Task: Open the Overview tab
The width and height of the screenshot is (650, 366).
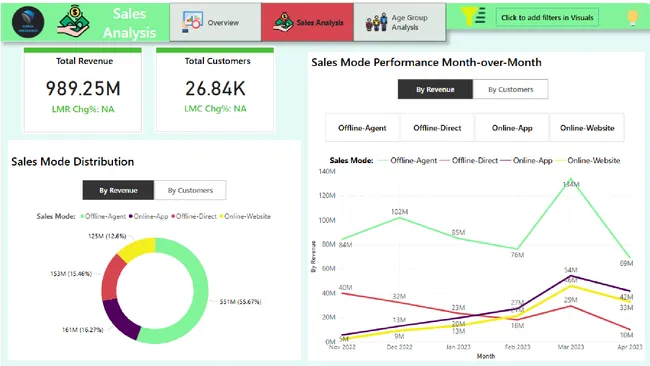Action: pyautogui.click(x=216, y=22)
